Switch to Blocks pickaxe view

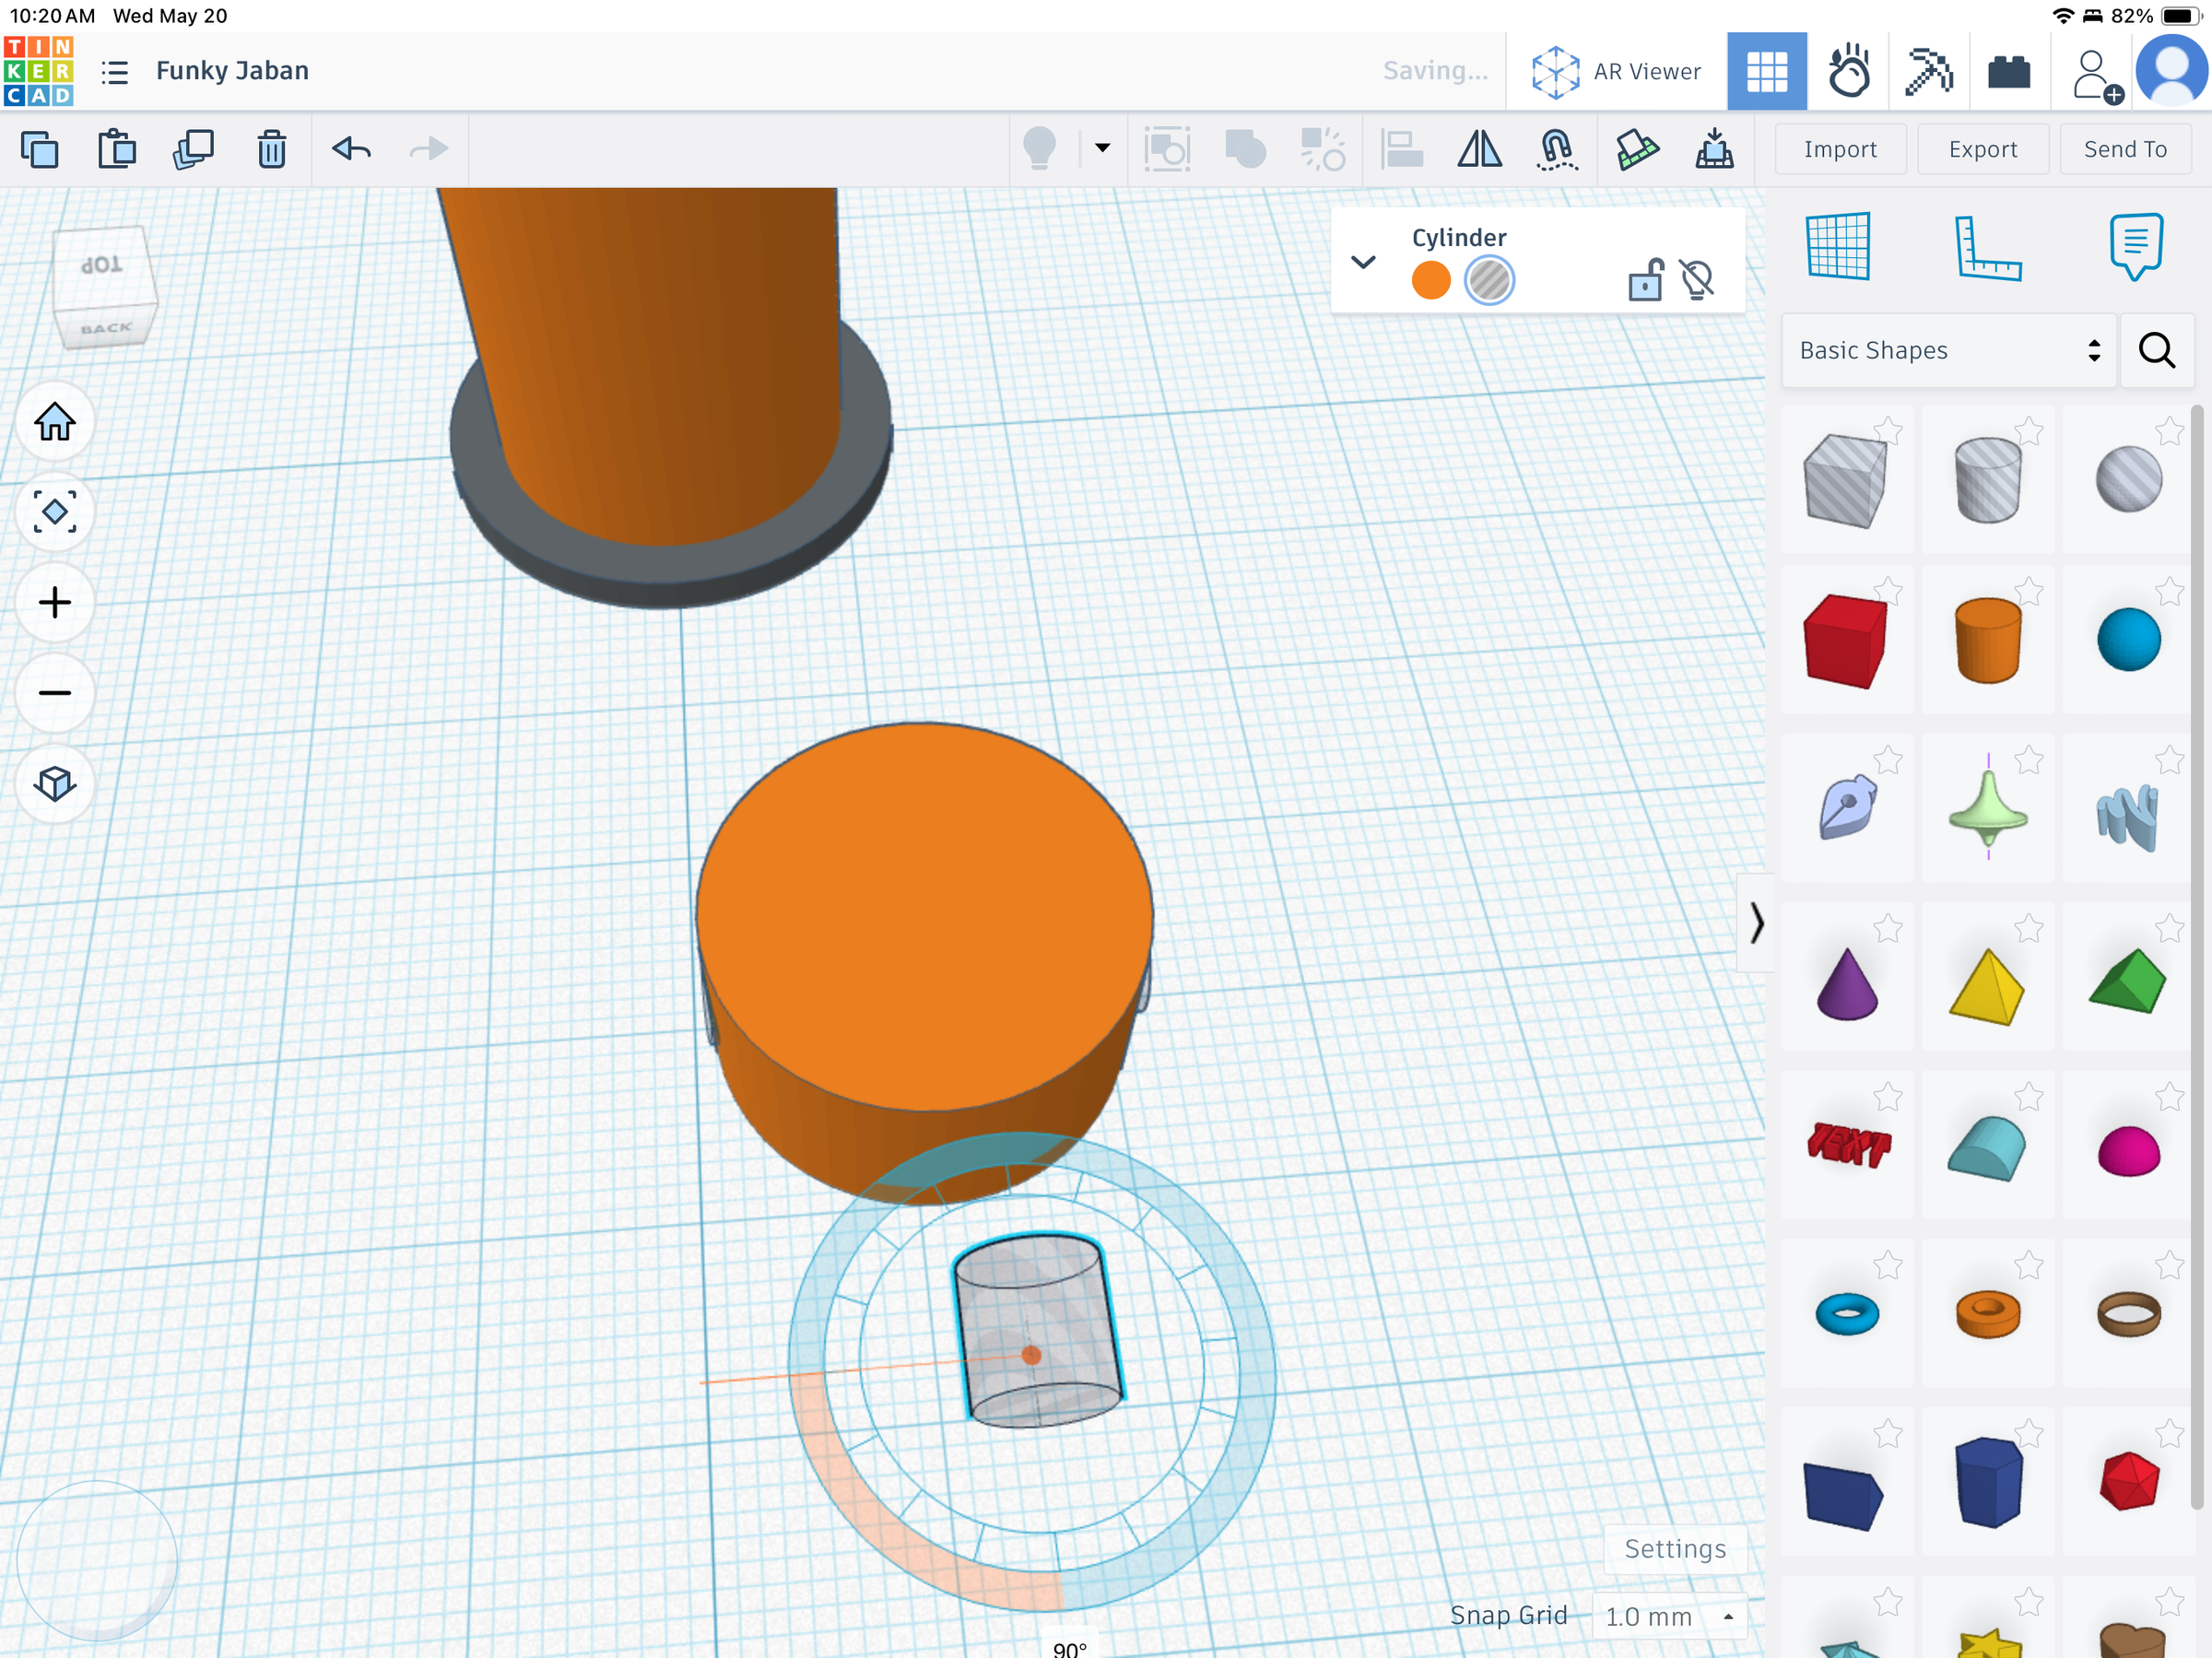(x=1929, y=72)
